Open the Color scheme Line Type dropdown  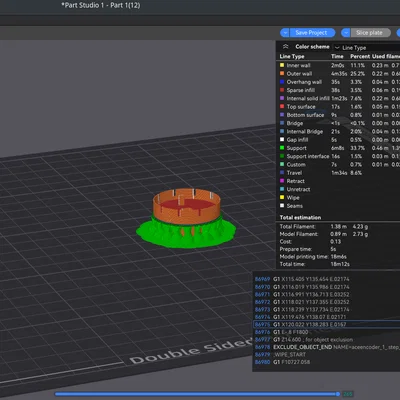367,48
